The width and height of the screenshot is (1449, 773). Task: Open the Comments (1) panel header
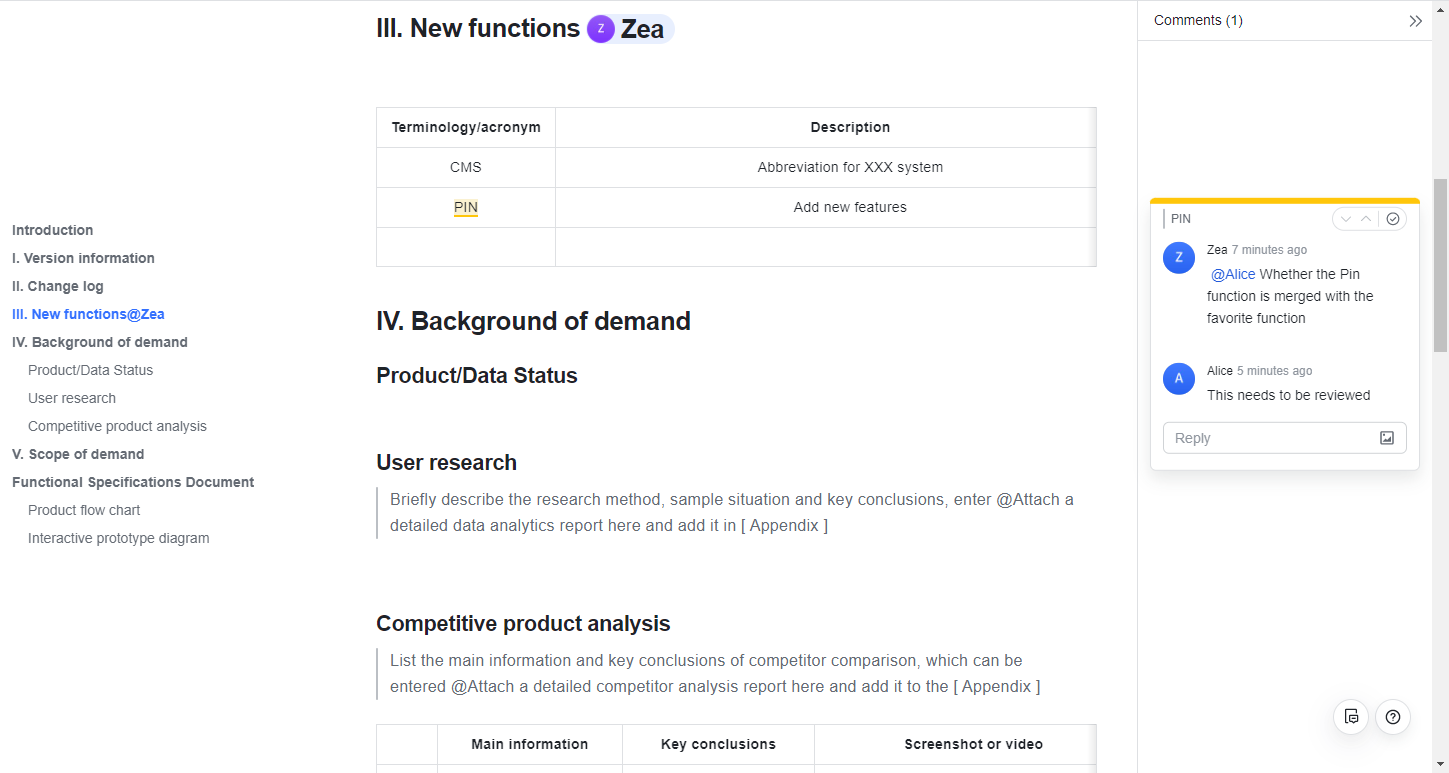(x=1197, y=20)
